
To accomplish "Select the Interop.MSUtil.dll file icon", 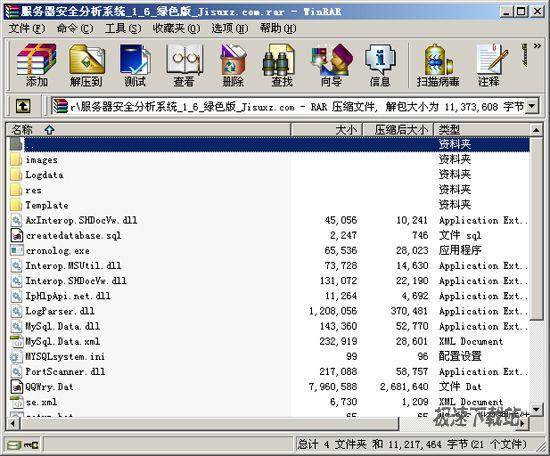I will coord(16,266).
